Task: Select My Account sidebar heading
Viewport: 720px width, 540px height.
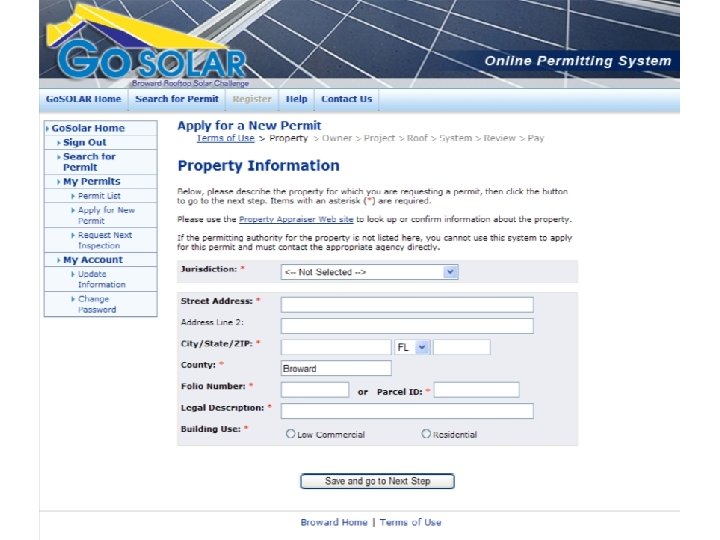Action: tap(93, 260)
